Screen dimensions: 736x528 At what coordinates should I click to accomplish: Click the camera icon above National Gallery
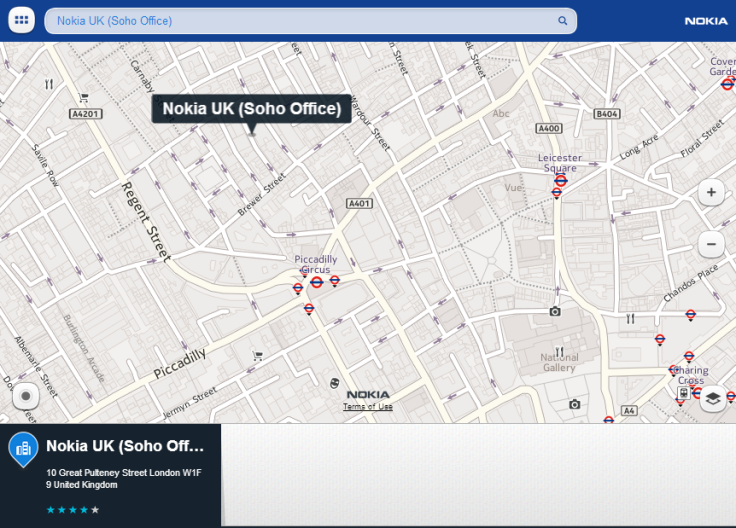[555, 311]
